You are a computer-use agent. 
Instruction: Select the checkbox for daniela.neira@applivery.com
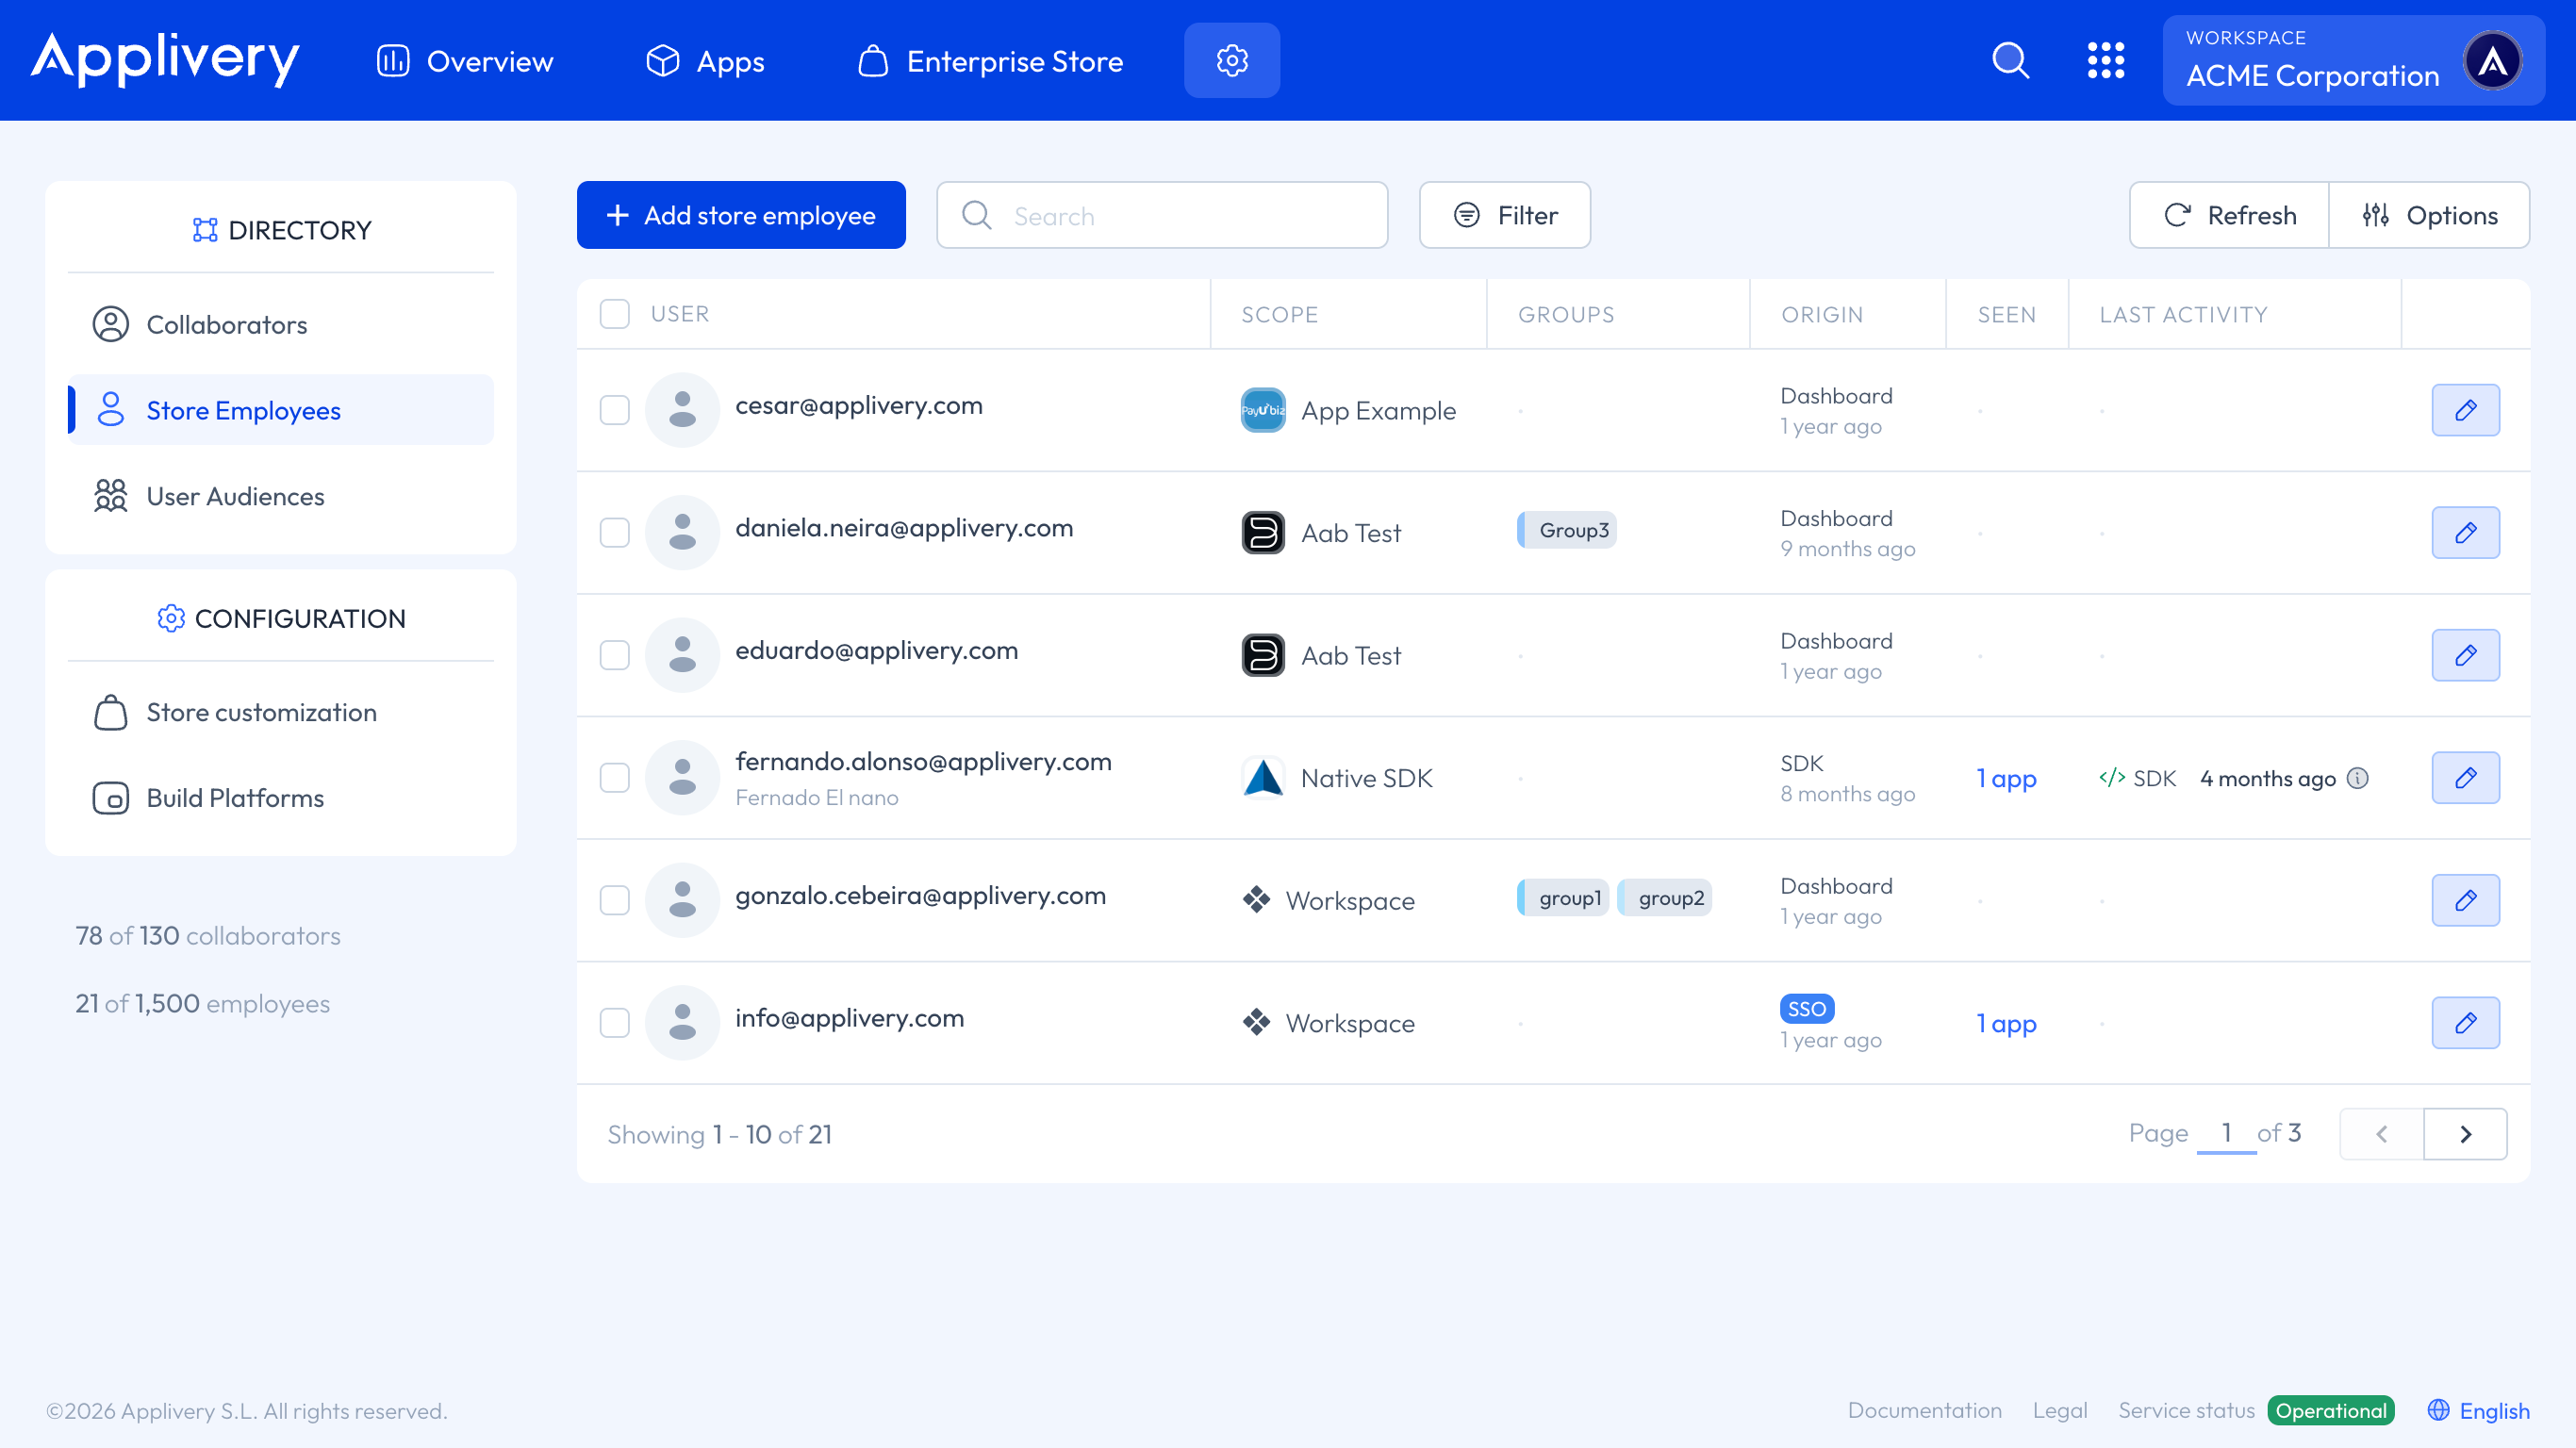[614, 533]
